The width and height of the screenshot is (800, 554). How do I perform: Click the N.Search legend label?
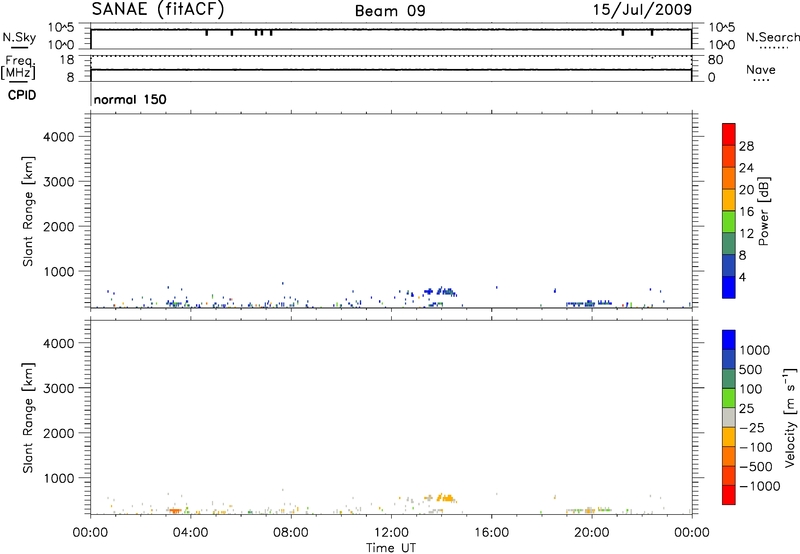(x=772, y=37)
